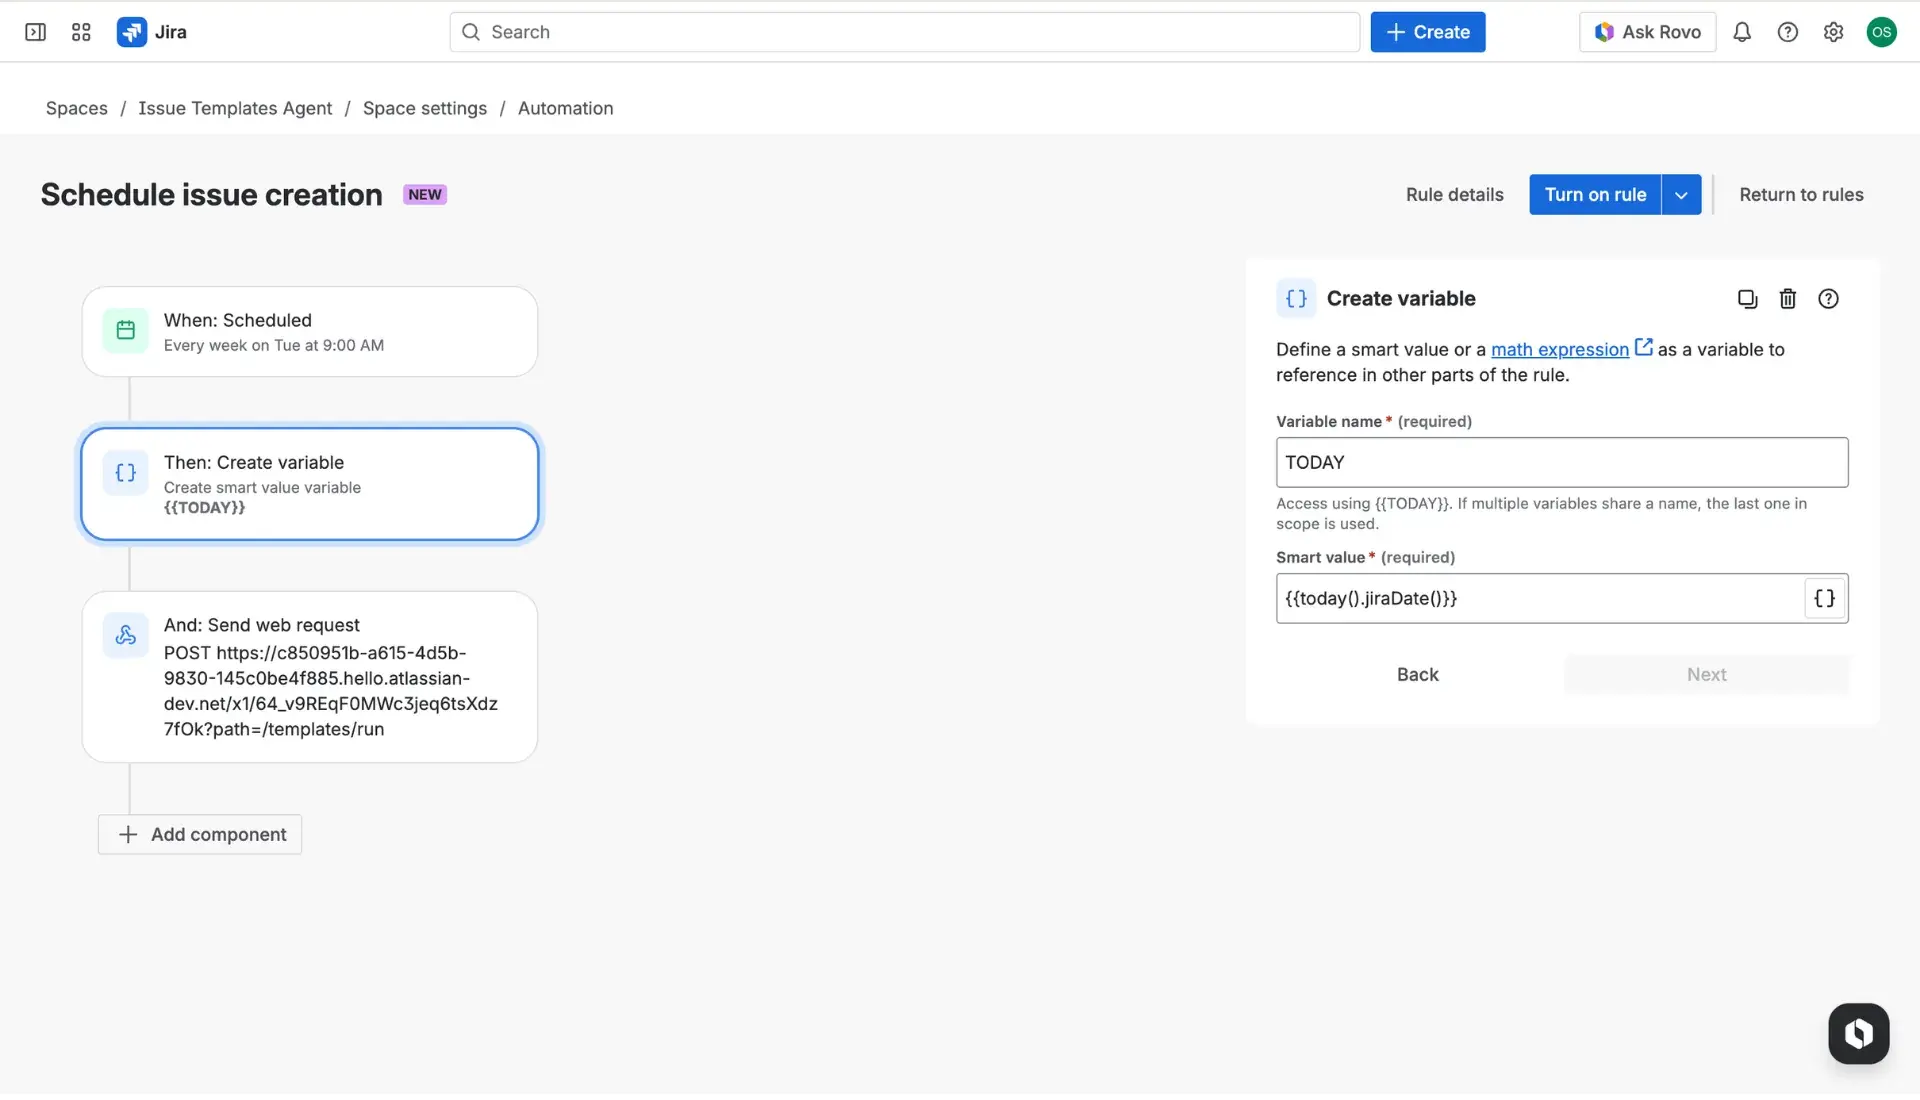Open the settings gear
The width and height of the screenshot is (1920, 1100).
pos(1834,32)
